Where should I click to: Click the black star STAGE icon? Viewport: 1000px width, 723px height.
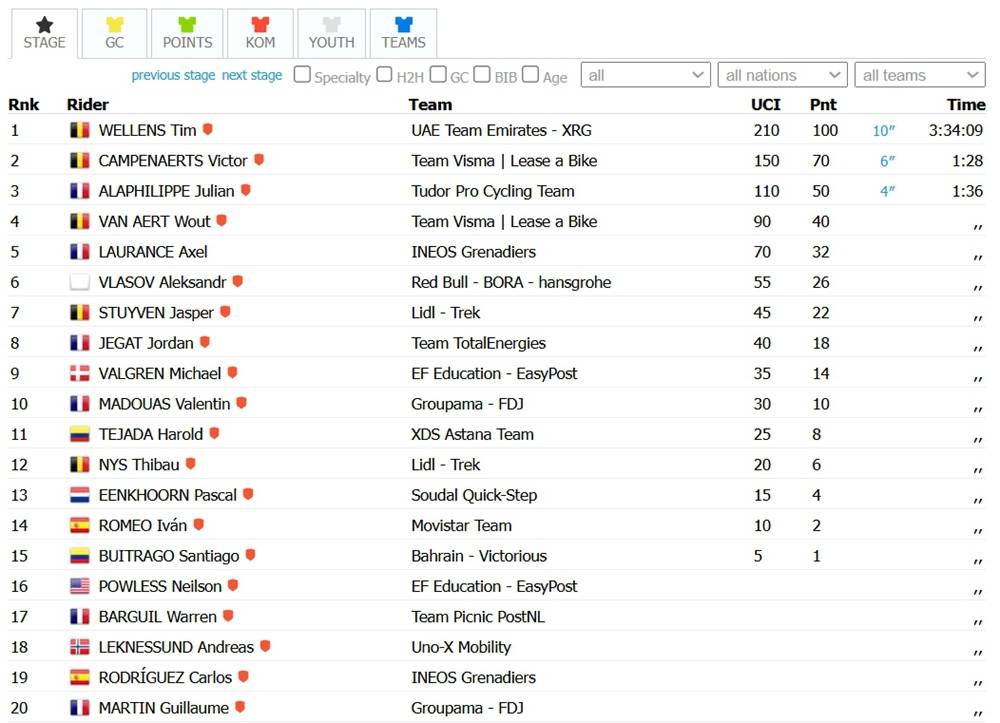(x=45, y=24)
